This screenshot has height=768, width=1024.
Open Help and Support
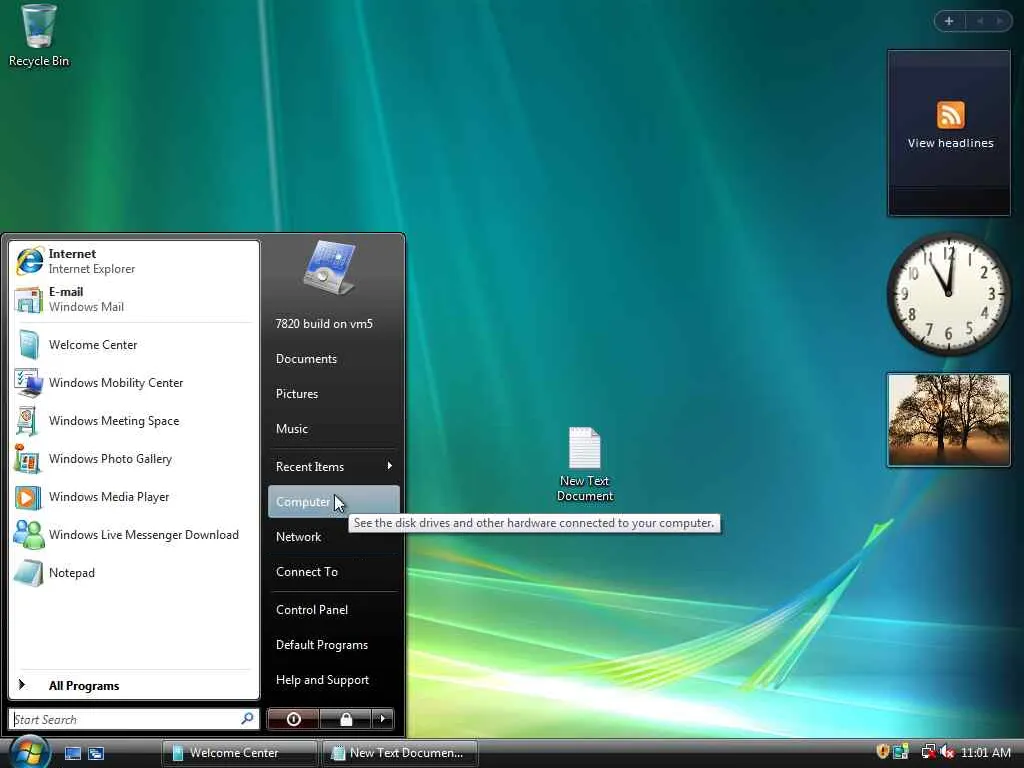(334, 680)
